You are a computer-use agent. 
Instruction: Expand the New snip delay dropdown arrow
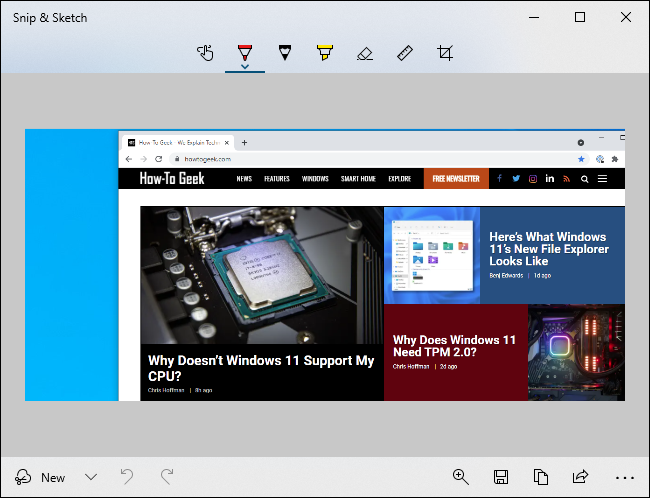click(91, 477)
